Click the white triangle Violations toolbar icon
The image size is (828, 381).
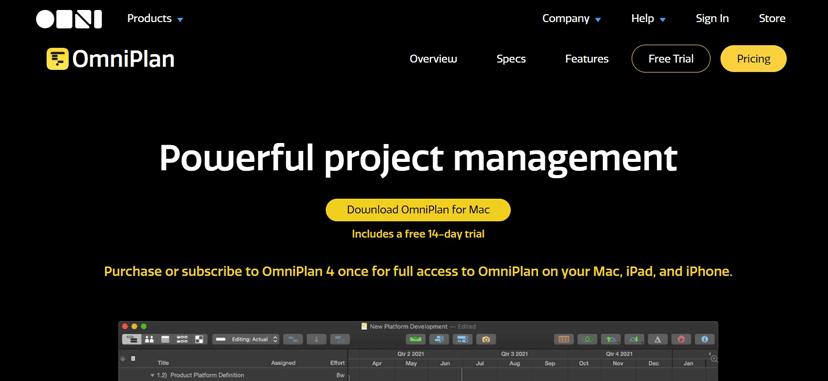(x=658, y=339)
